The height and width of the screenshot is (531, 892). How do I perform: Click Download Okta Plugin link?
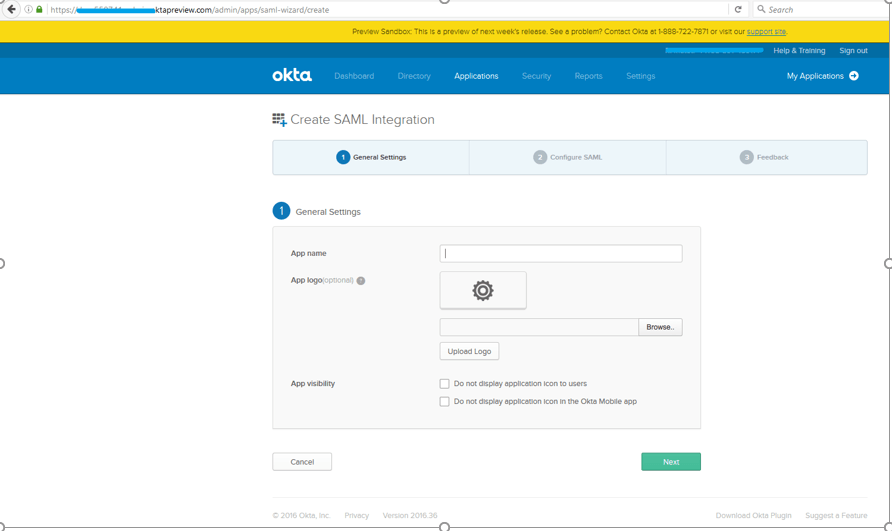(753, 515)
